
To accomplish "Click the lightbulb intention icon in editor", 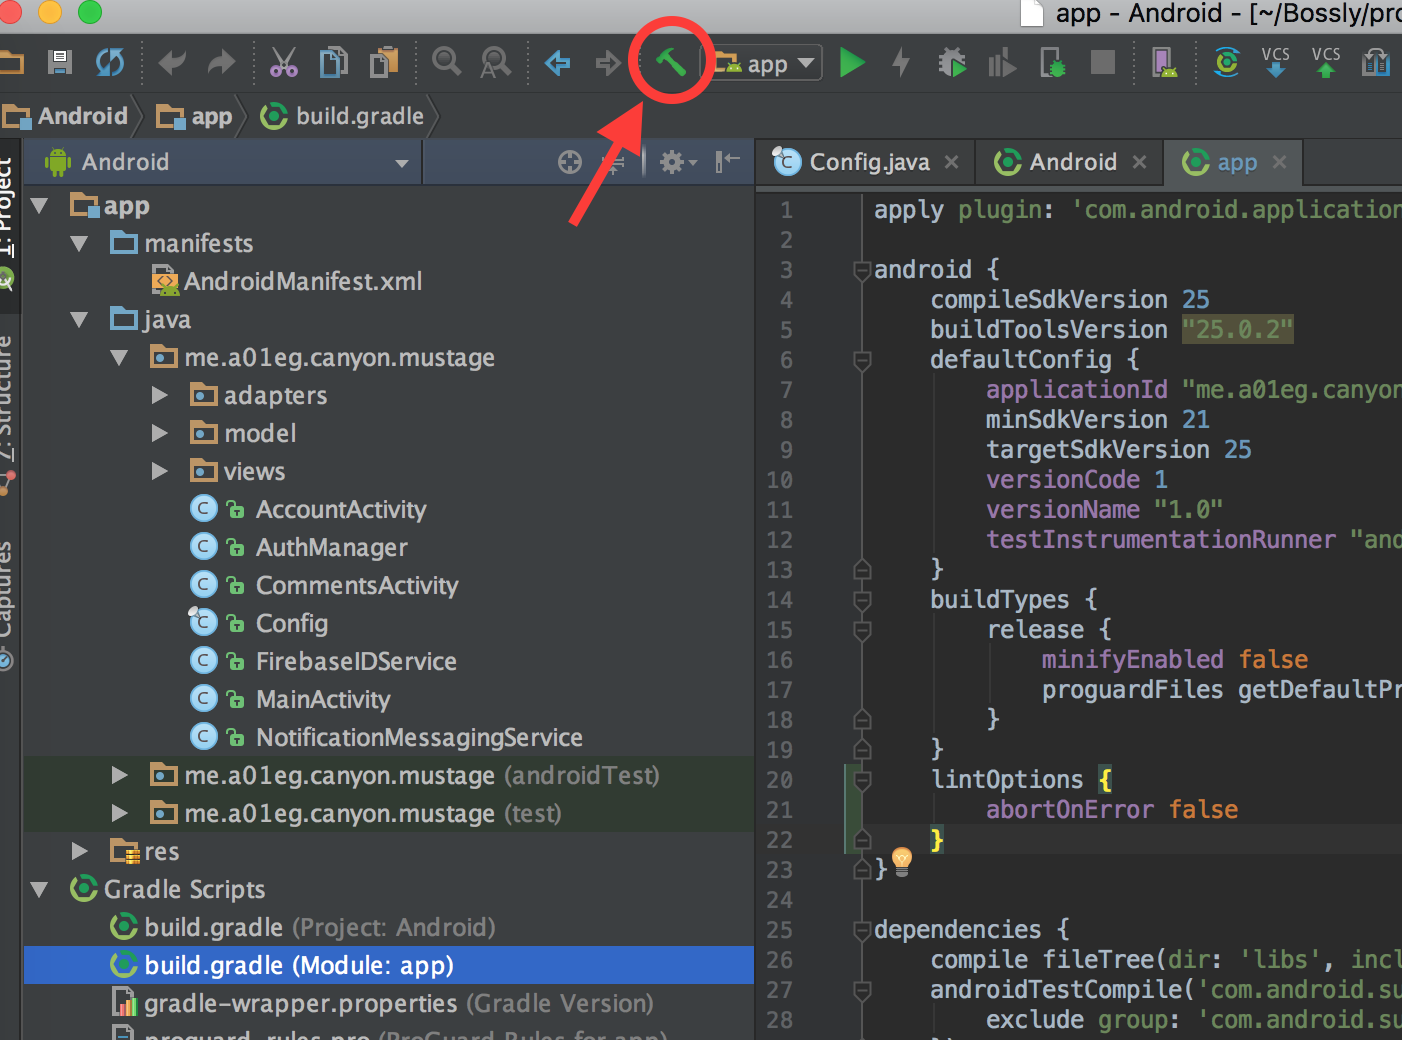I will point(901,861).
